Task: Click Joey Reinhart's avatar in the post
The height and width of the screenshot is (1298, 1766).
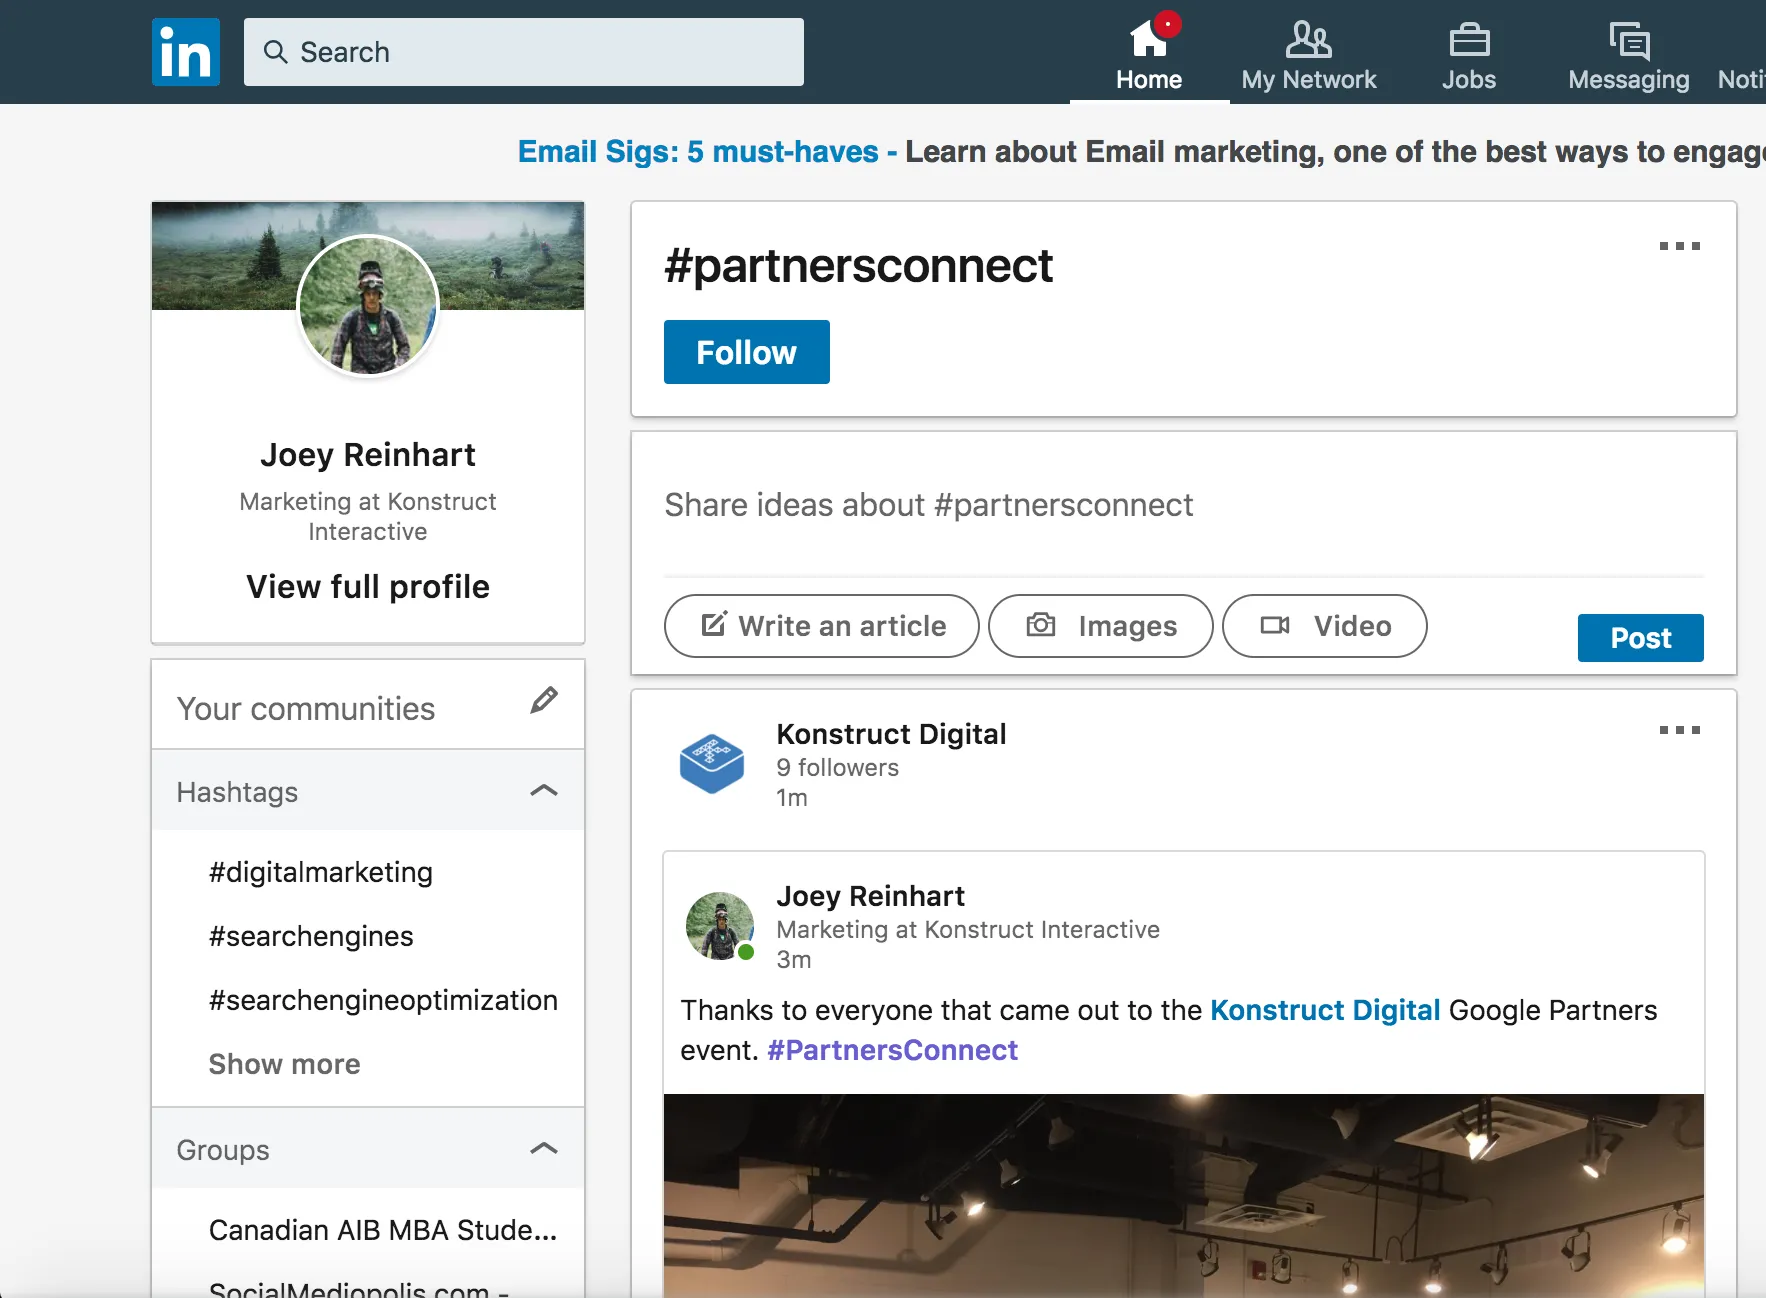Action: (x=720, y=926)
